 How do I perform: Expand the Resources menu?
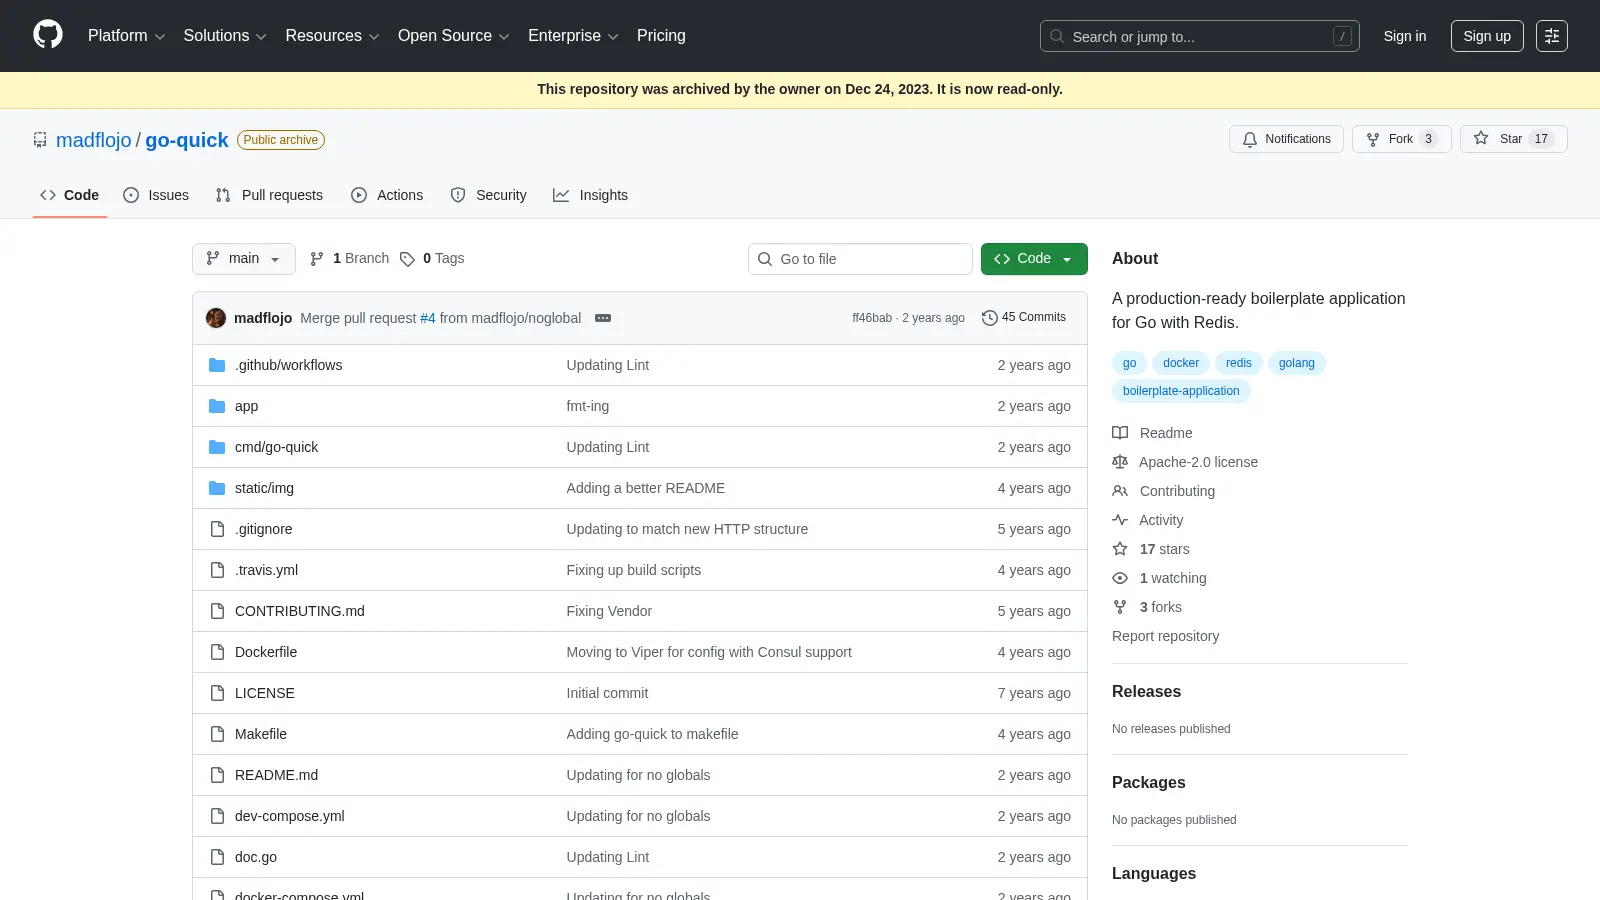point(332,36)
